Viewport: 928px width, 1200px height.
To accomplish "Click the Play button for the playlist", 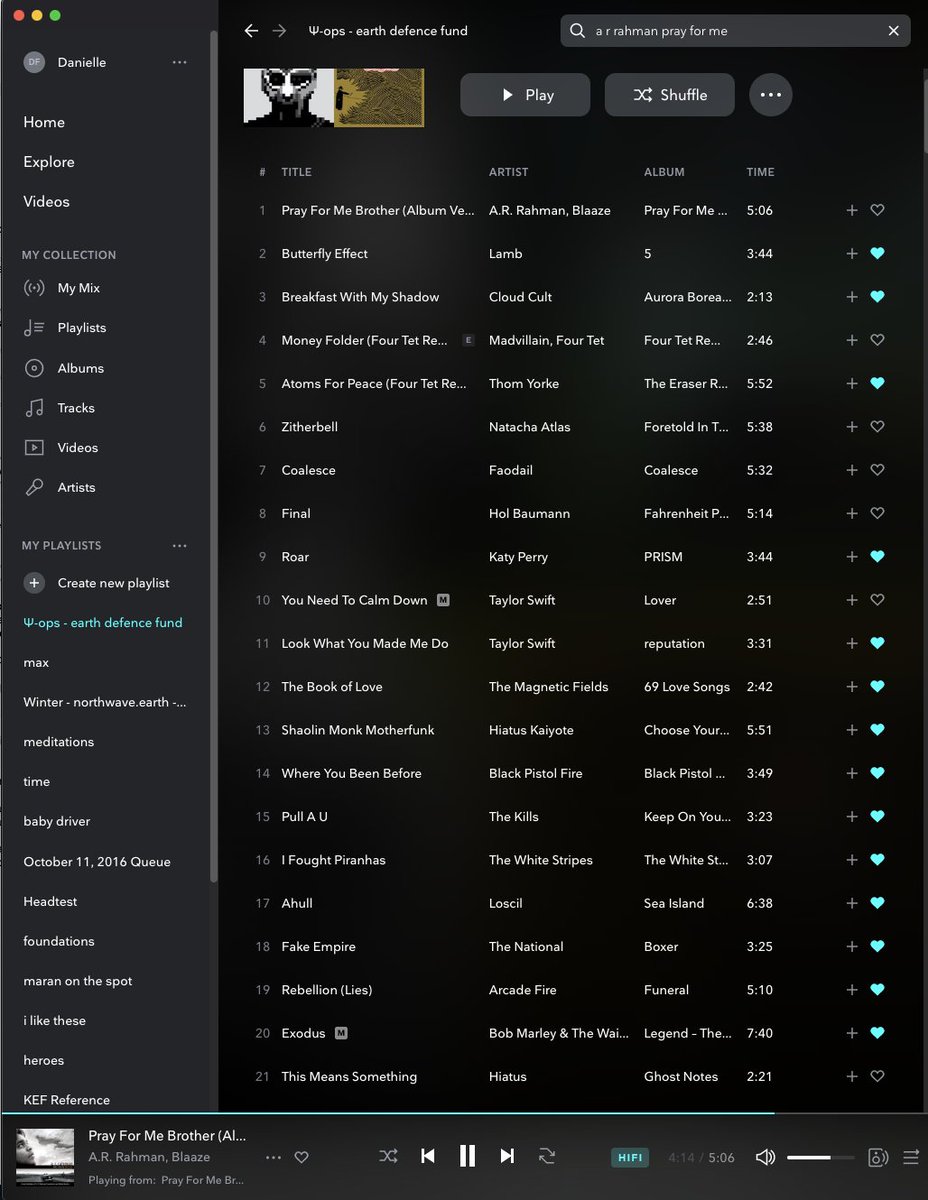I will 525,95.
